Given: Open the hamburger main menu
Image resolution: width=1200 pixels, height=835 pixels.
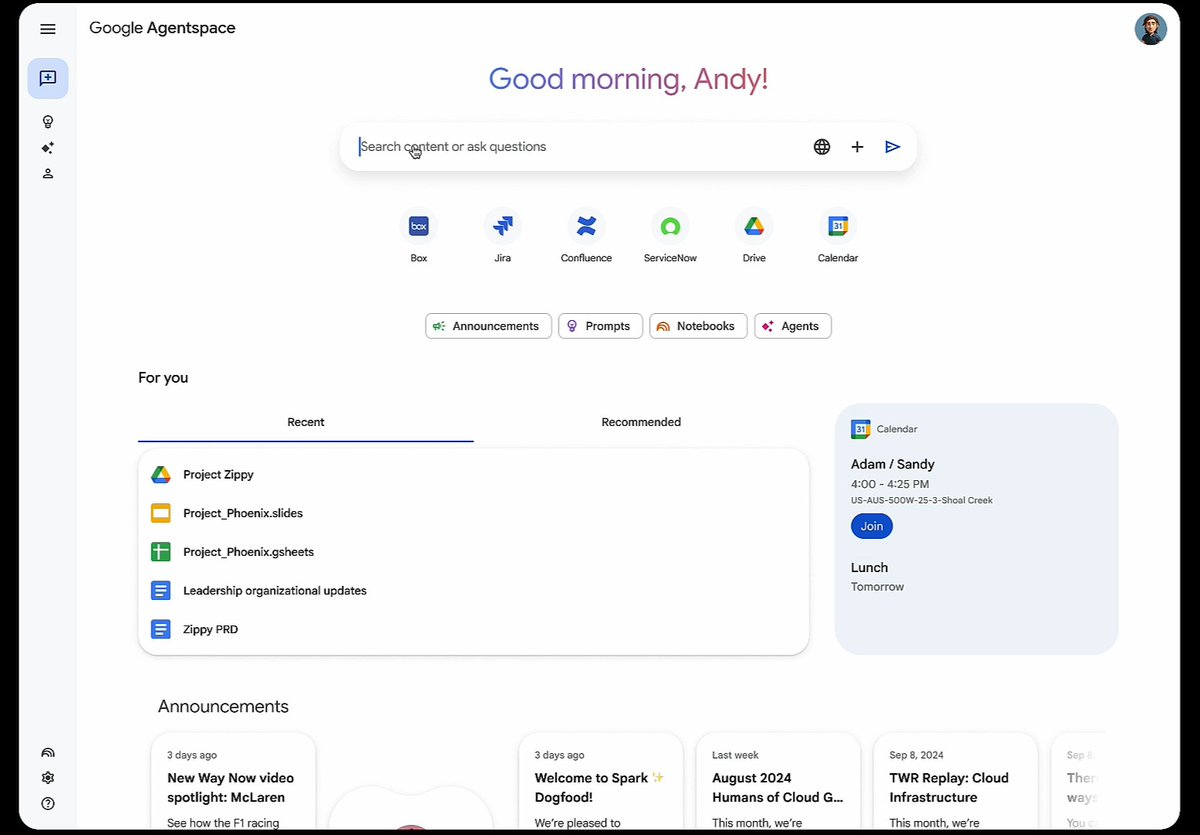Looking at the screenshot, I should 47,29.
